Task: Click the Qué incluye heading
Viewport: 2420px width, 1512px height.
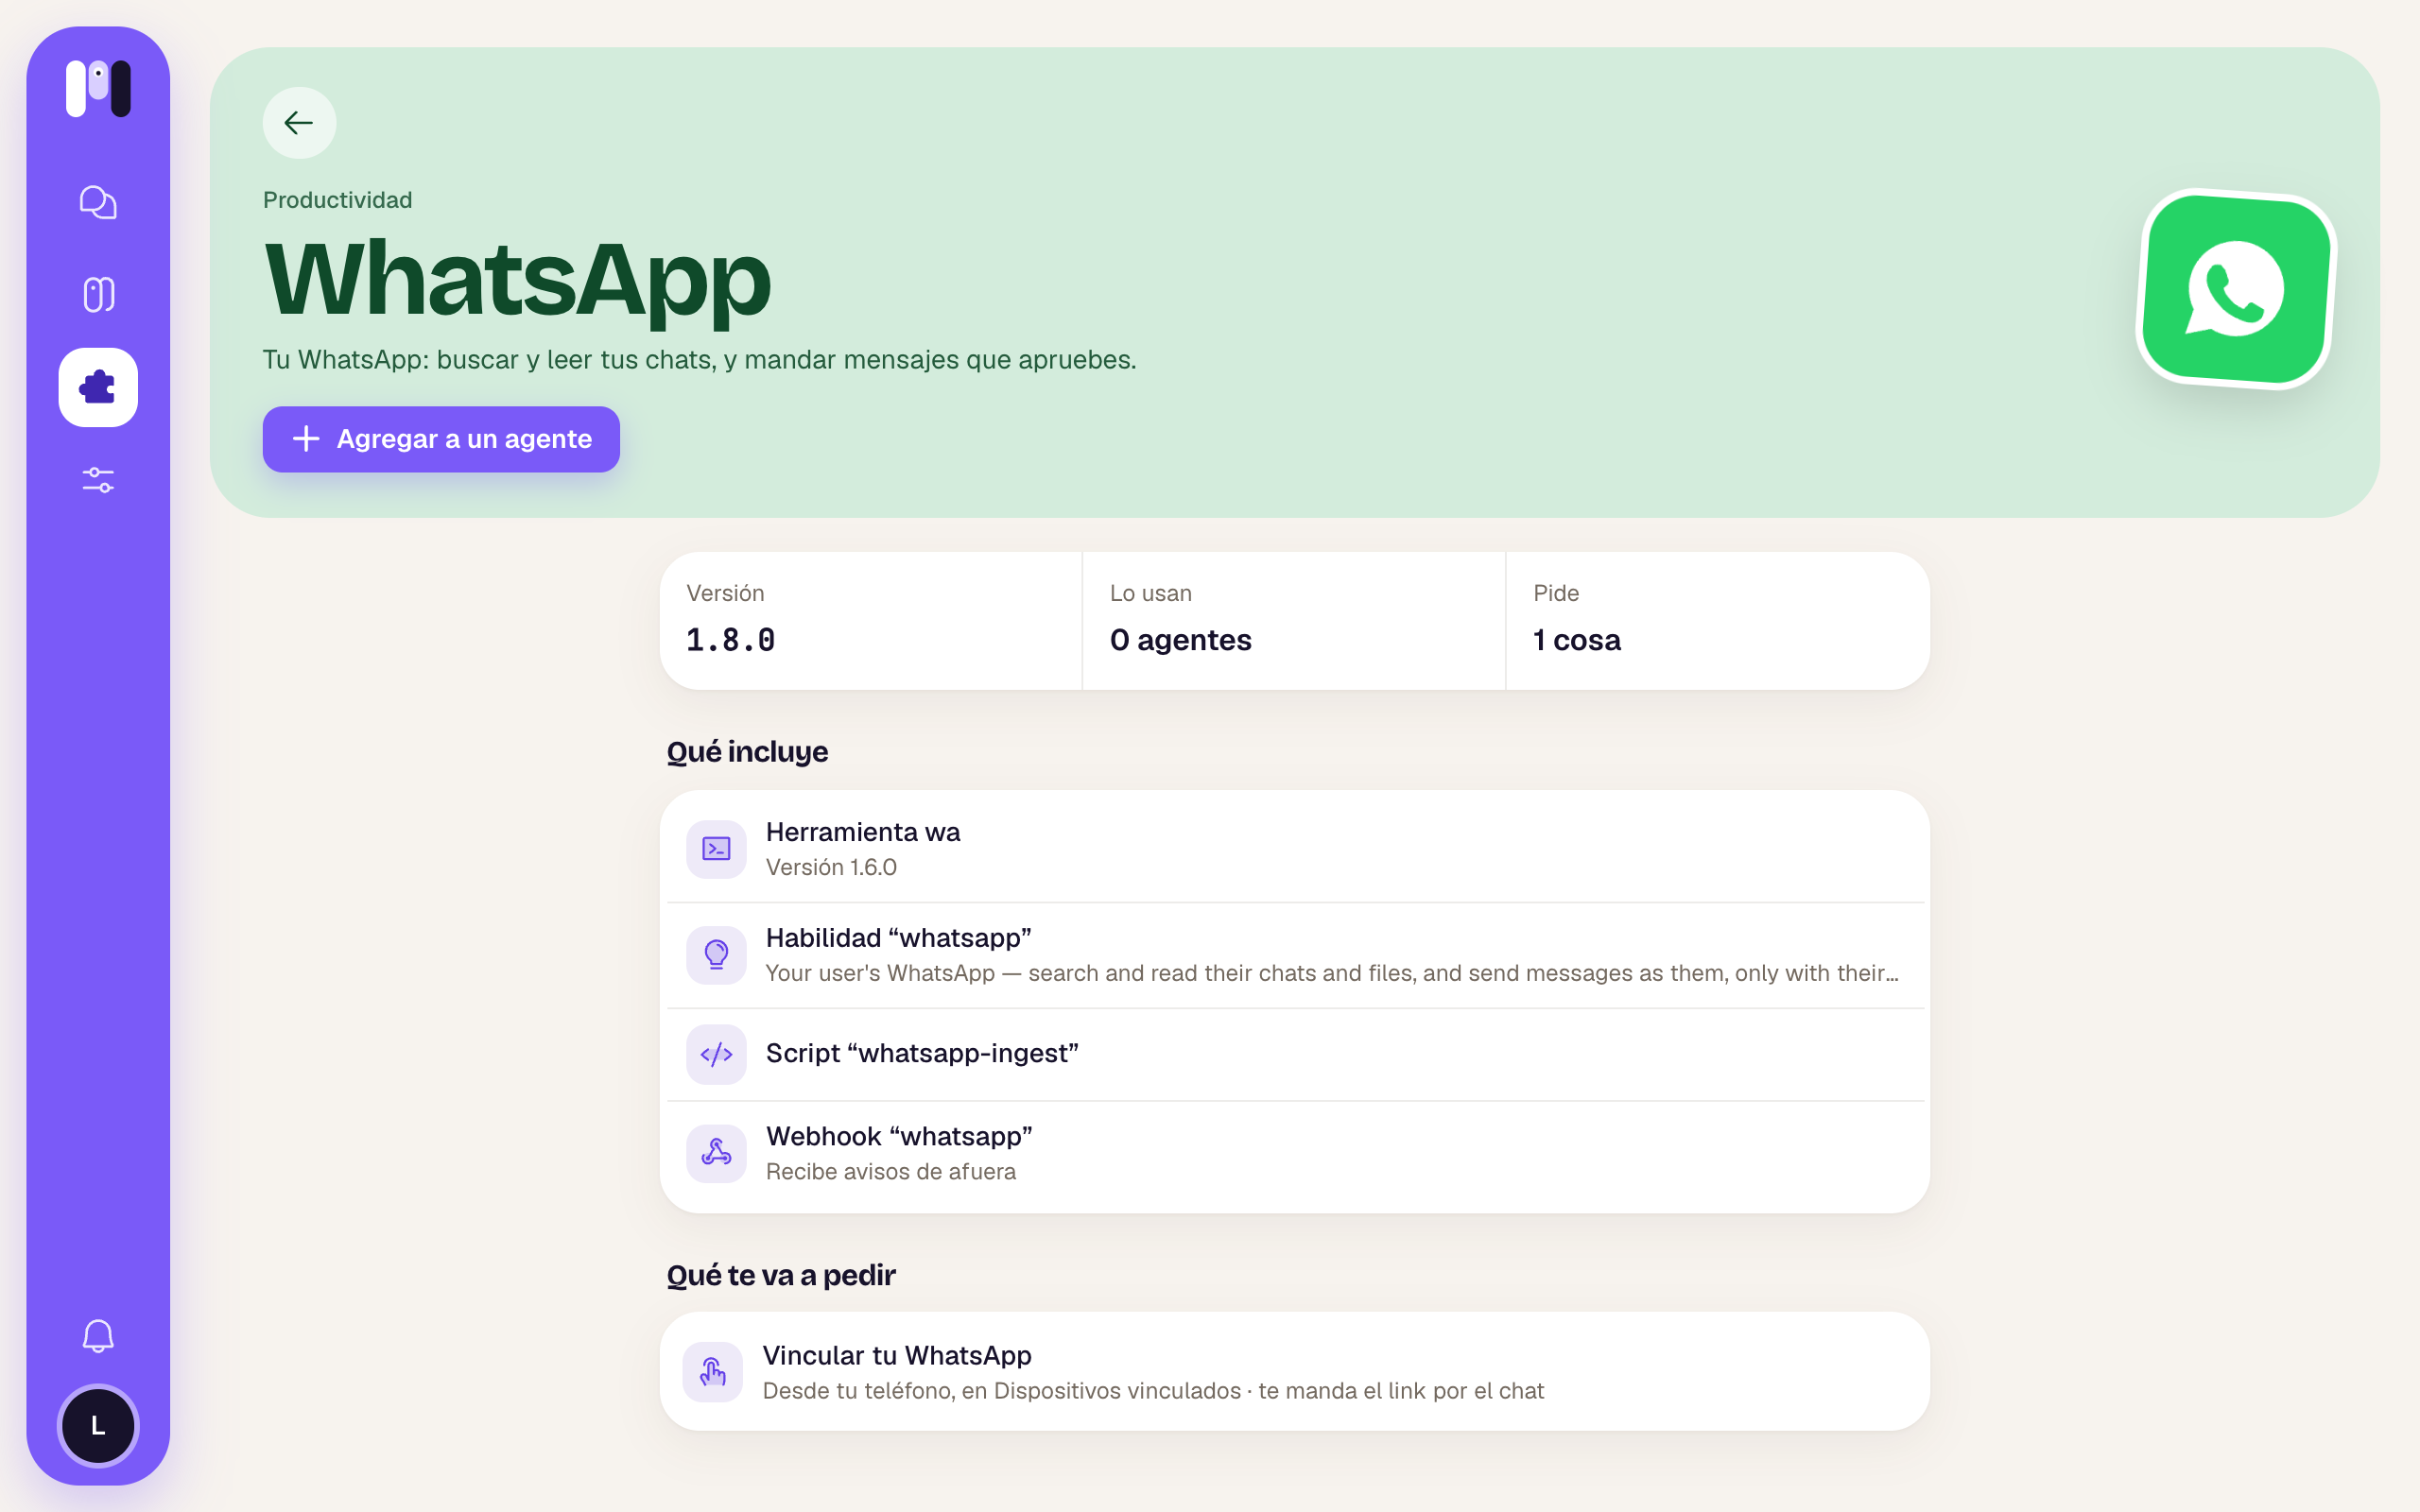Action: [747, 752]
